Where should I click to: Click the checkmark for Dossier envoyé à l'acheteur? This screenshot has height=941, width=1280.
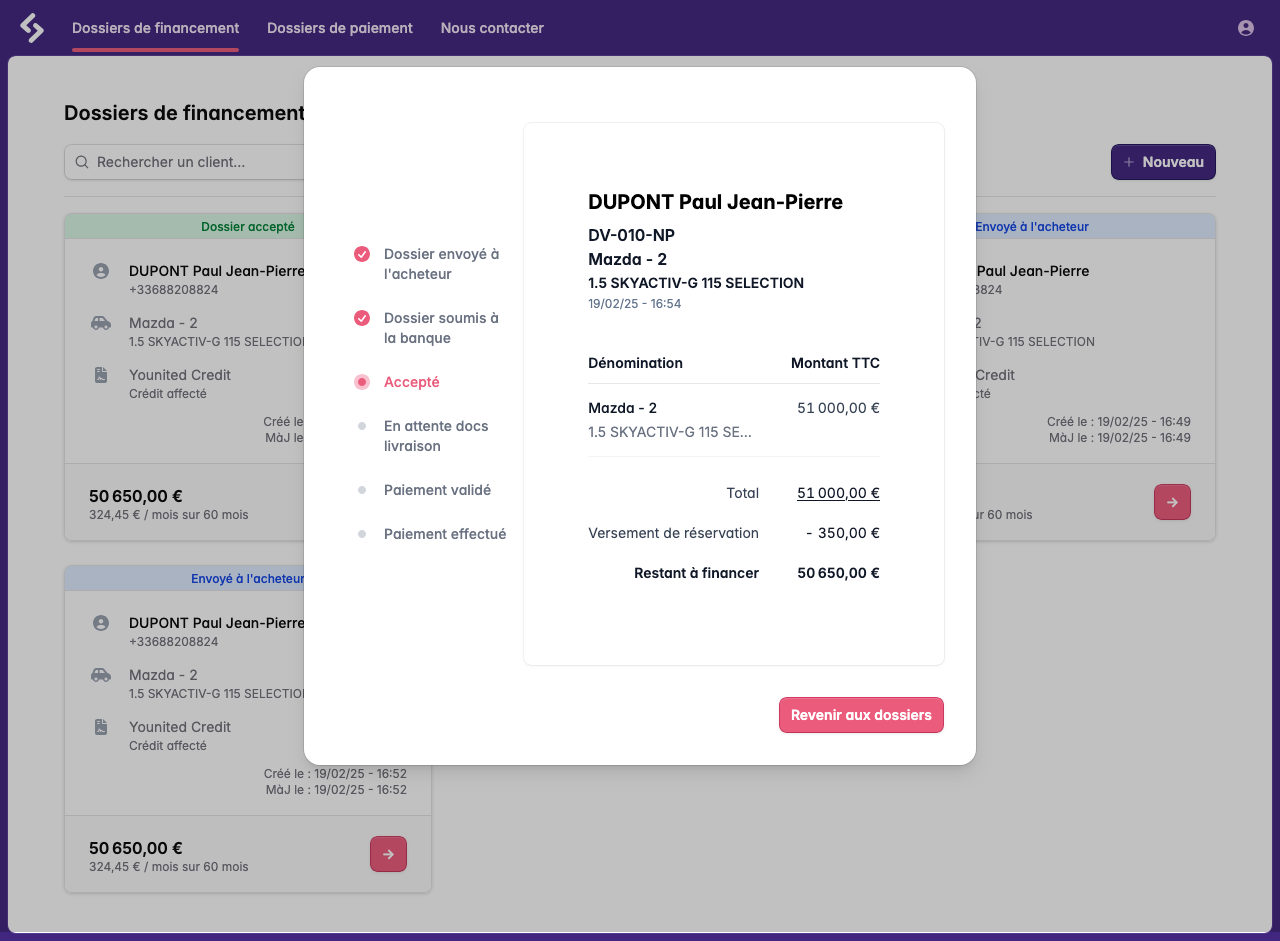(x=362, y=254)
